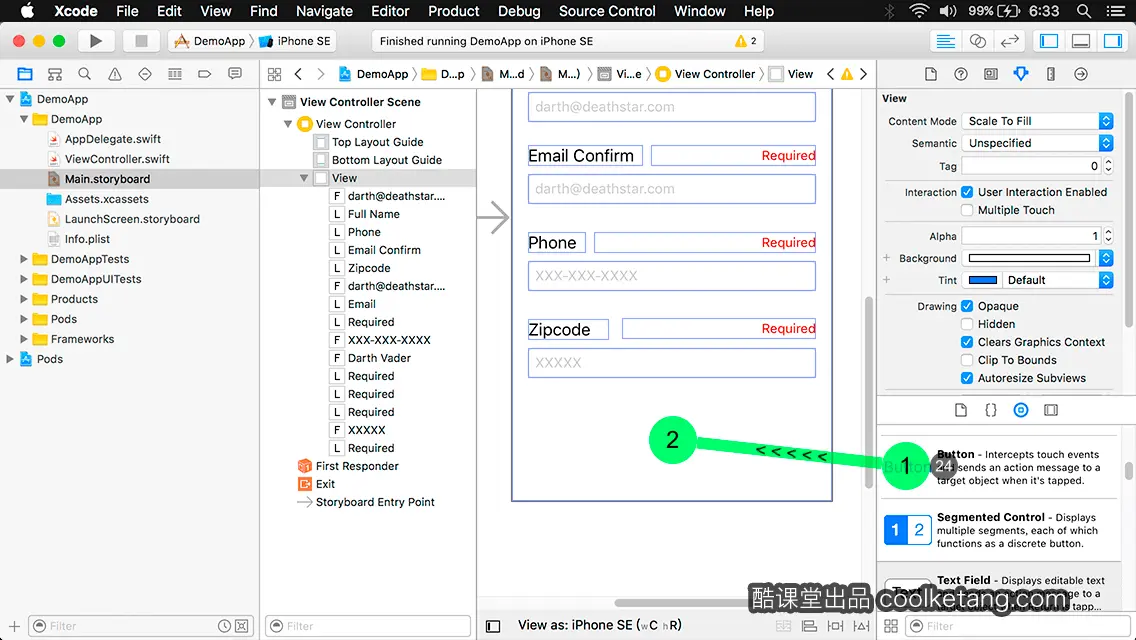This screenshot has height=640, width=1136.
Task: Open the Tint Default dropdown
Action: pos(1057,280)
